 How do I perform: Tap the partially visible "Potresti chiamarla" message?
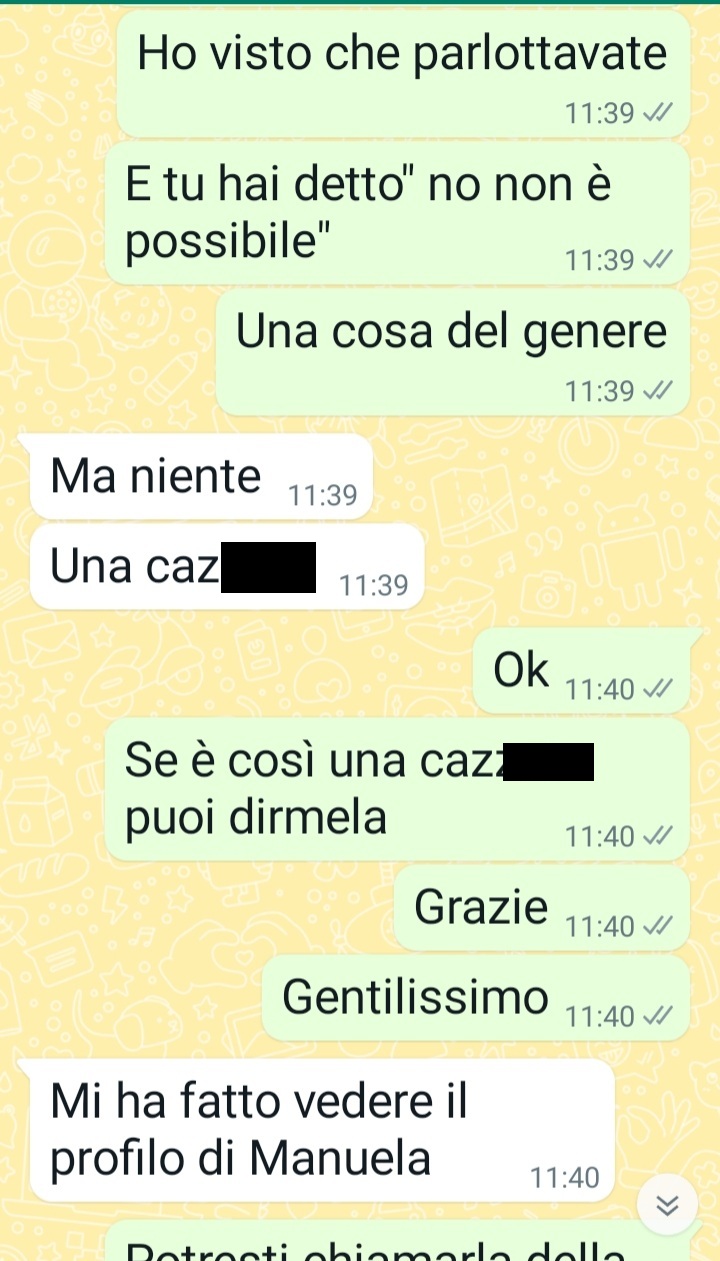pyautogui.click(x=397, y=1241)
